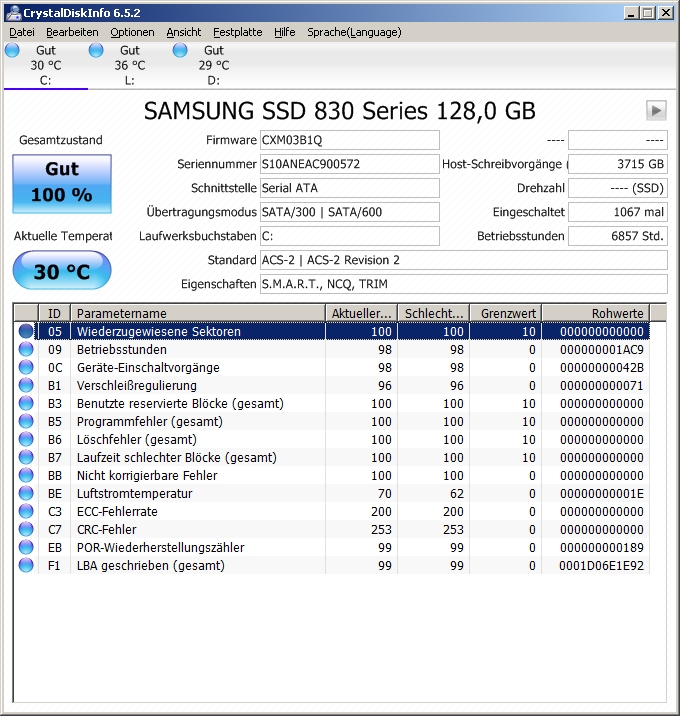The height and width of the screenshot is (716, 680).
Task: Click status orb of Nicht korrigierbare Fehler row
Action: pyautogui.click(x=26, y=475)
